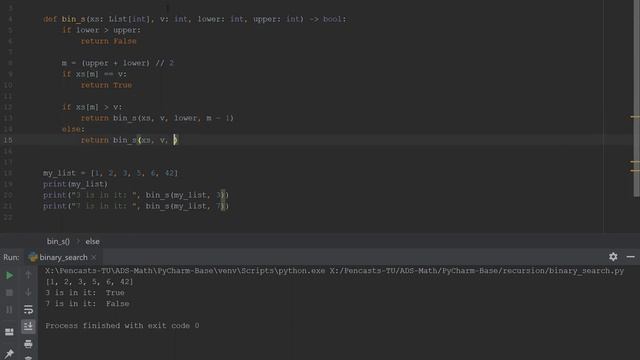The height and width of the screenshot is (360, 640).
Task: Click else in breadcrumb bar
Action: [x=92, y=242]
